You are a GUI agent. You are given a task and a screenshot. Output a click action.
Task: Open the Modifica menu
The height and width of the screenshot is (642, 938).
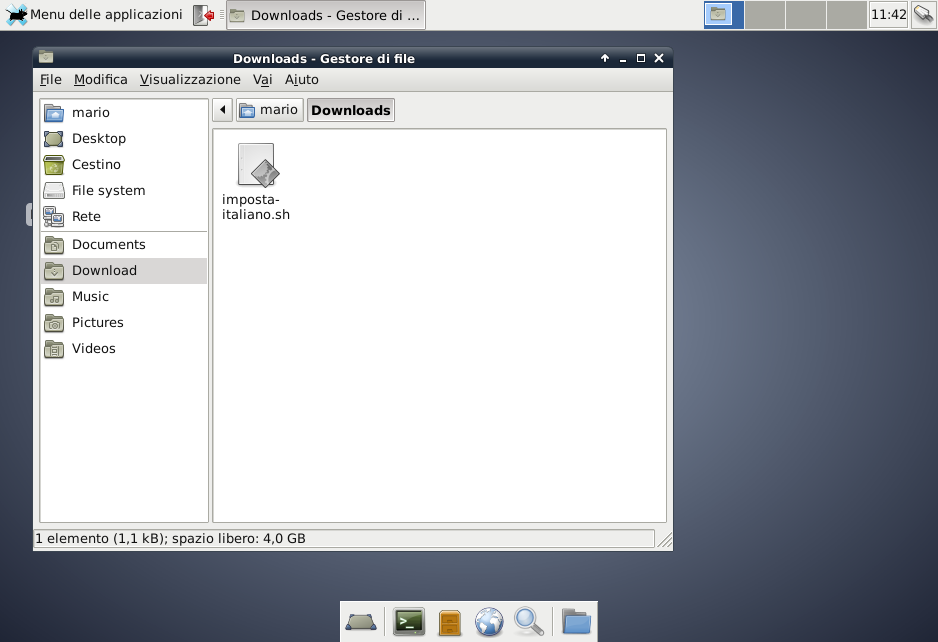click(x=100, y=80)
